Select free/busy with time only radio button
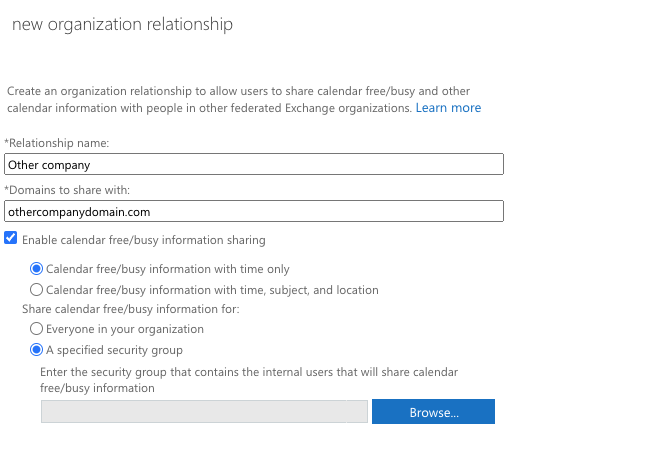662x475 pixels. (x=37, y=269)
